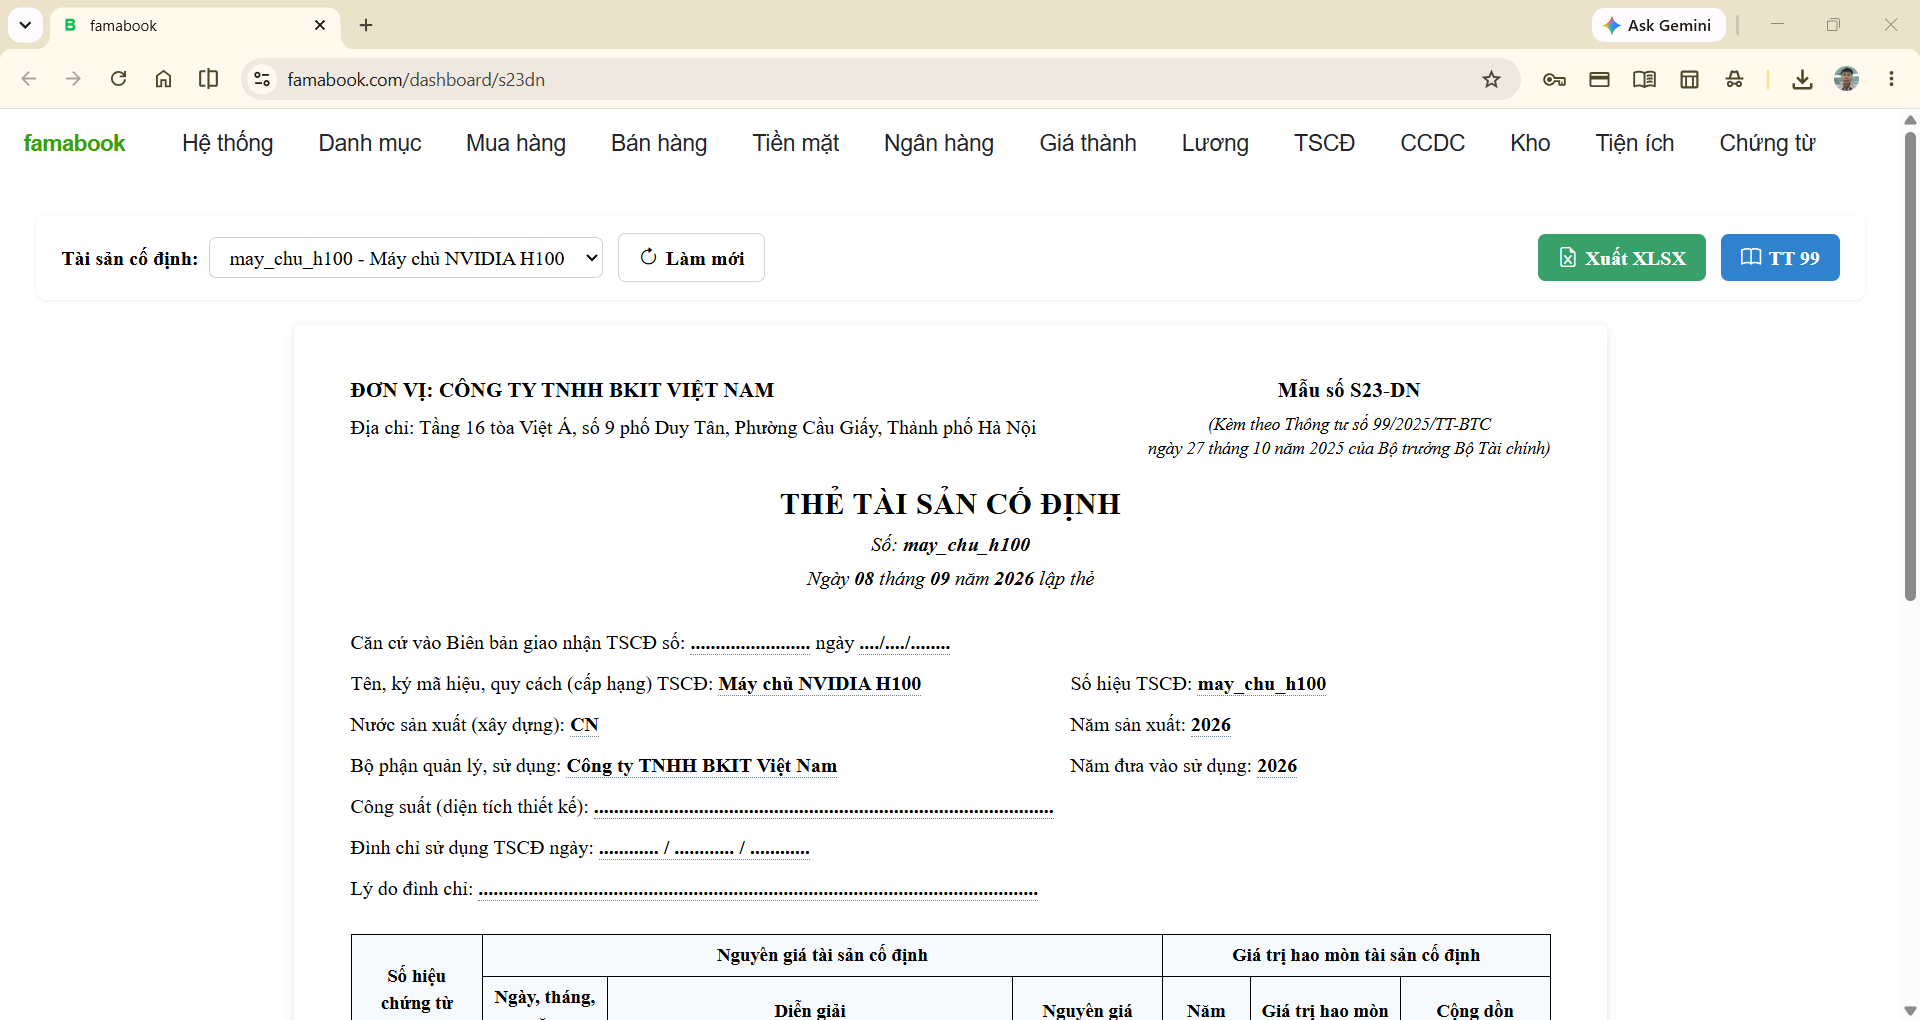Screen dimensions: 1920x1020
Task: Open the CCDC menu
Action: [x=1432, y=143]
